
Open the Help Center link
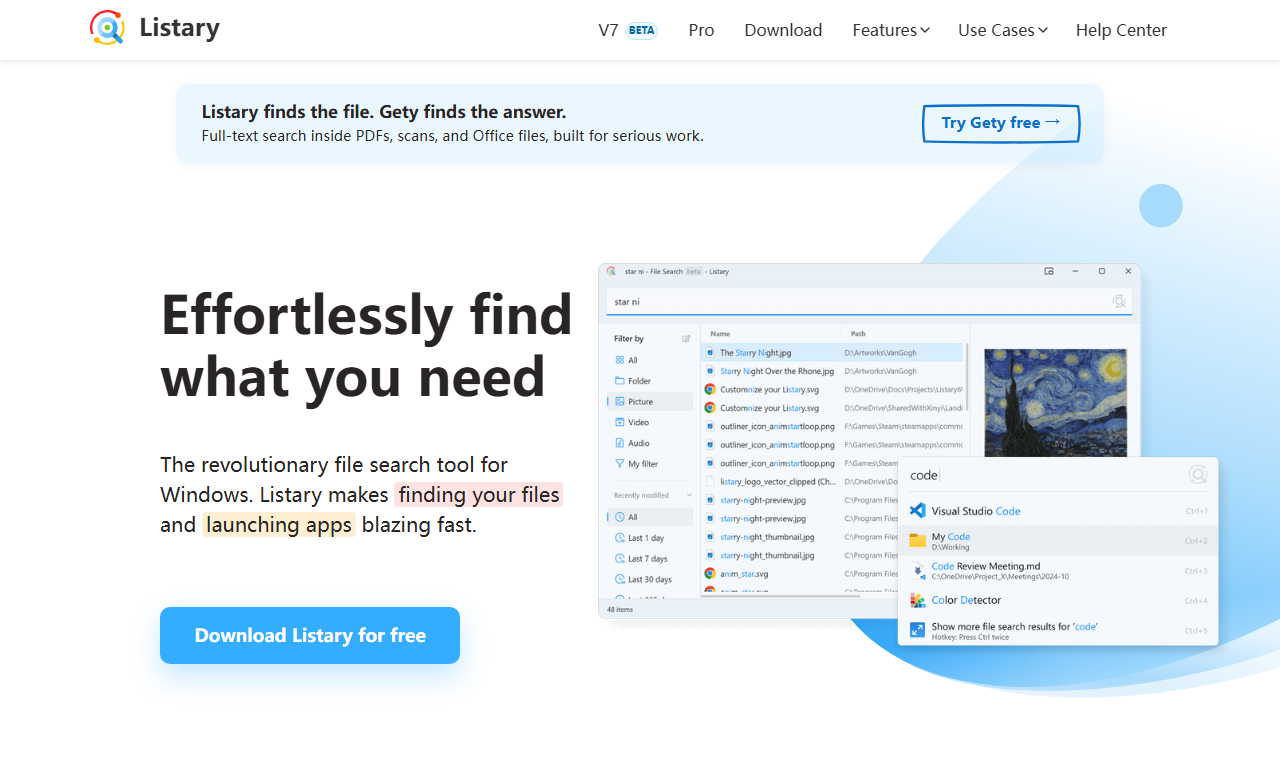coord(1121,30)
